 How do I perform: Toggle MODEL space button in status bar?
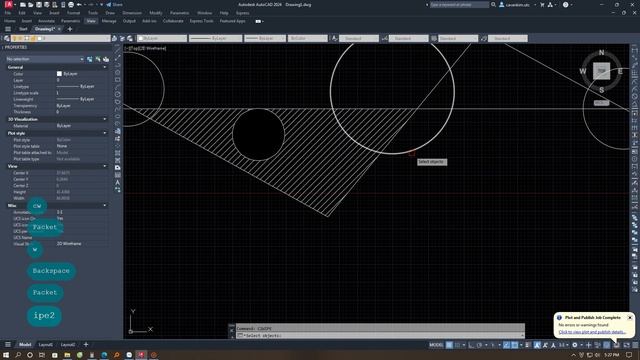tap(436, 345)
